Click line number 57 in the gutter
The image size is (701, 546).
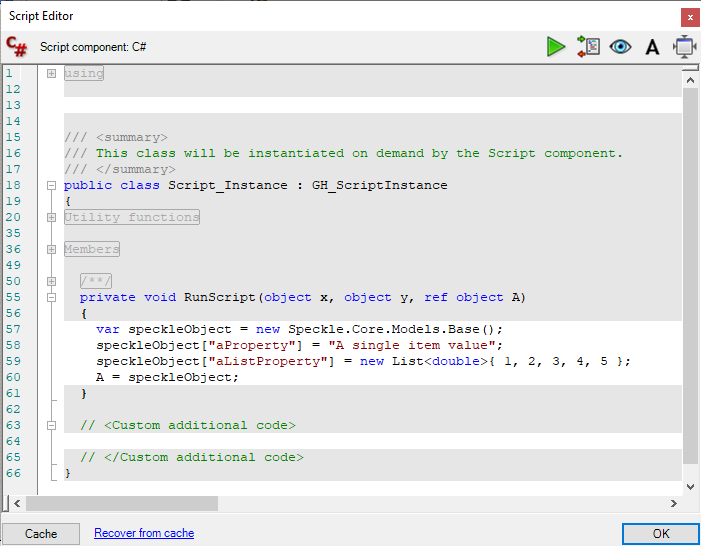point(13,330)
